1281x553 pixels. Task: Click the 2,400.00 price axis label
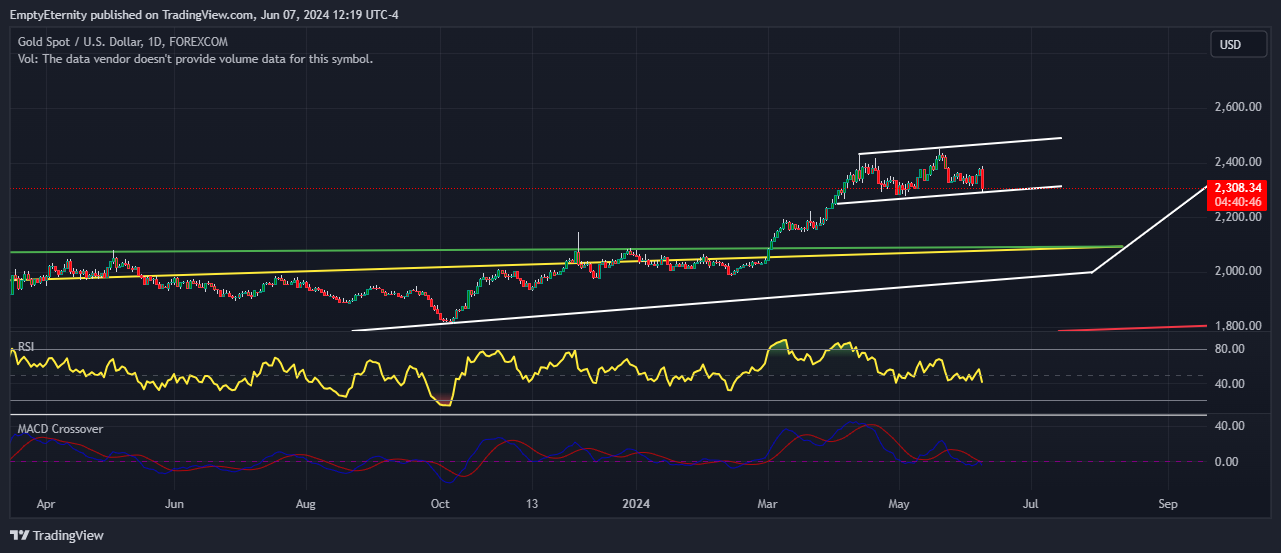click(x=1237, y=162)
